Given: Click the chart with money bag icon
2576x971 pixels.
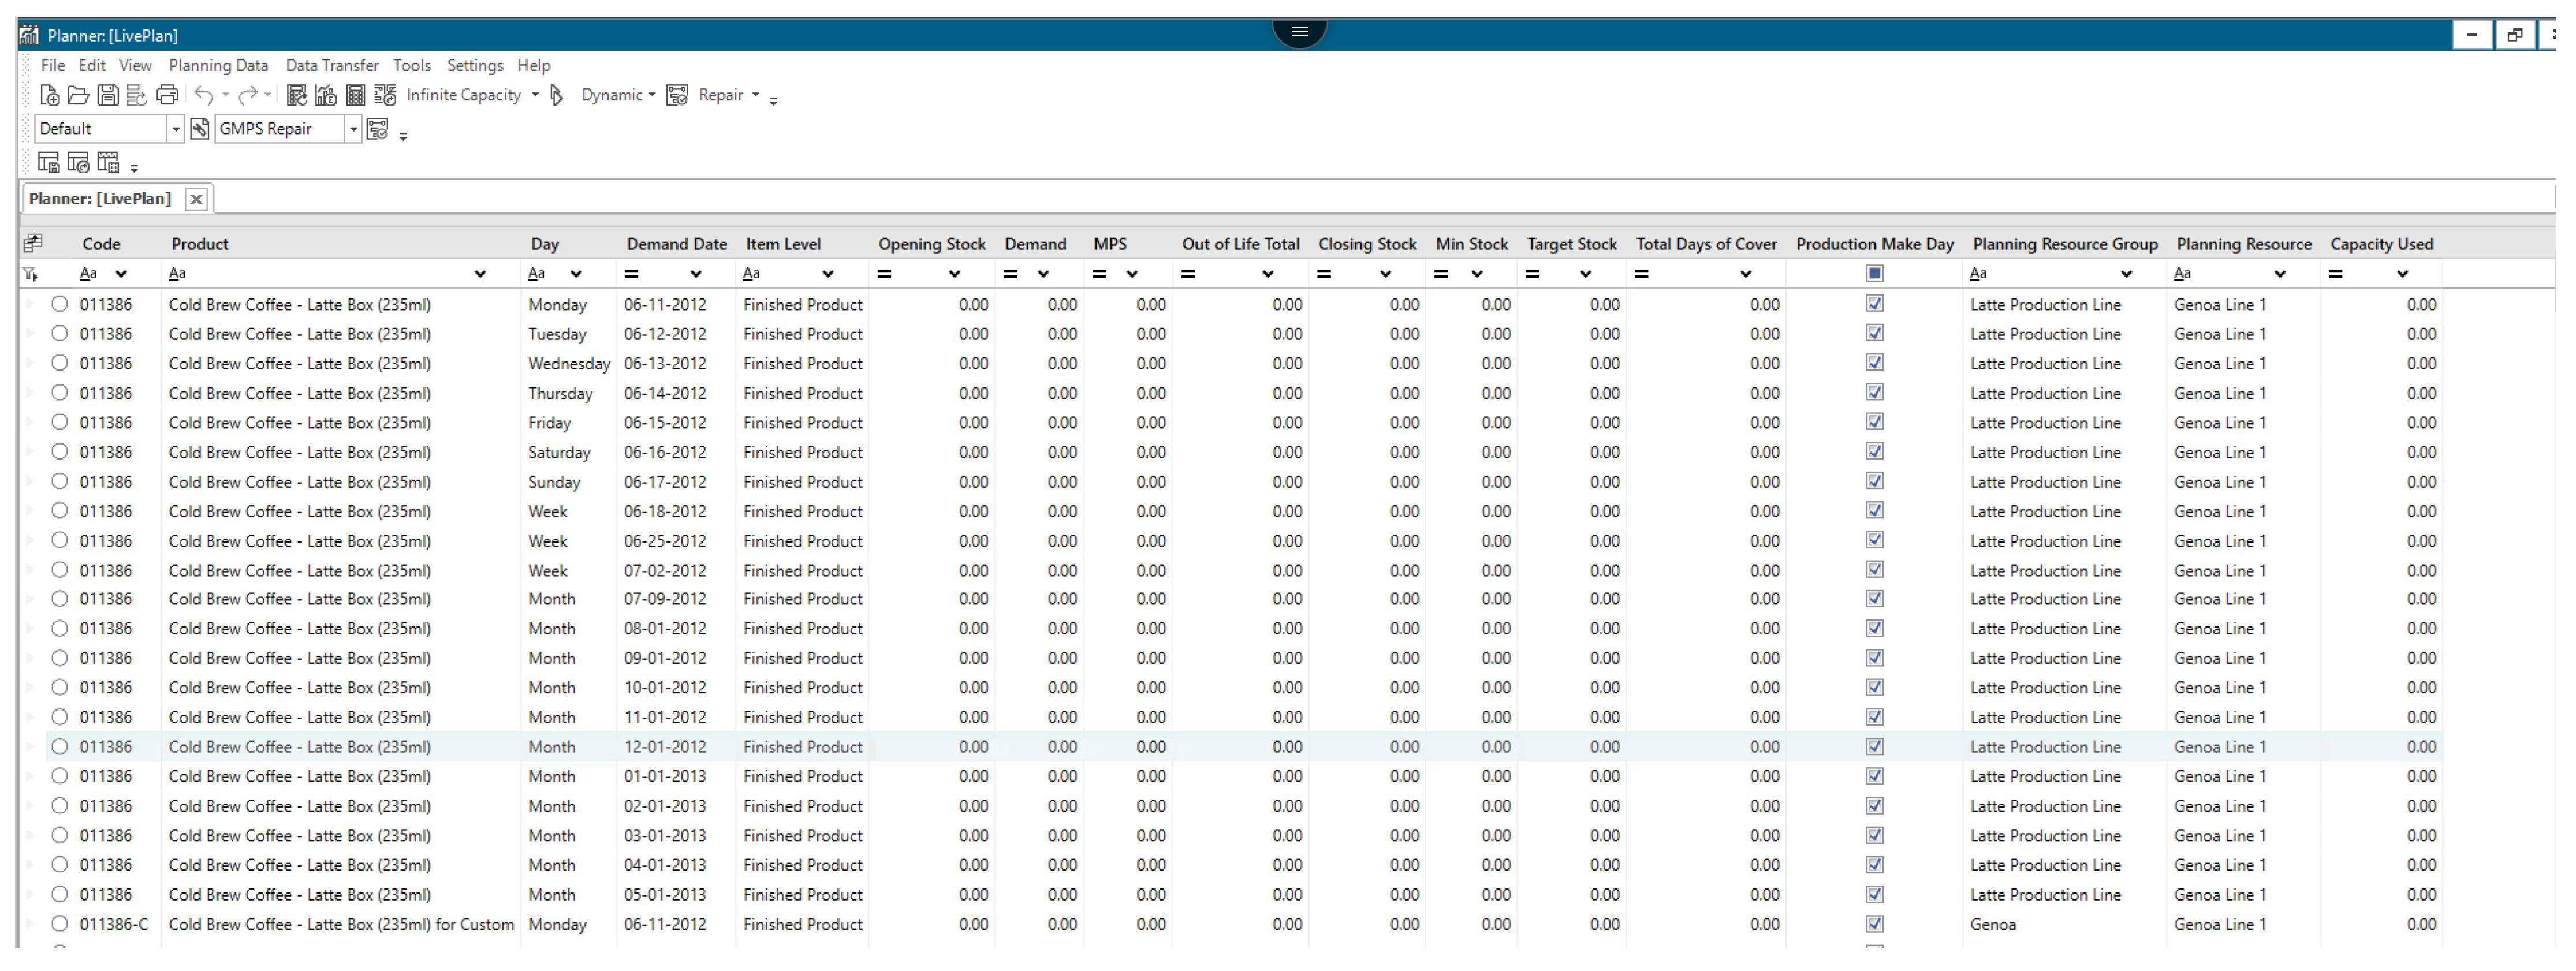Looking at the screenshot, I should [326, 96].
